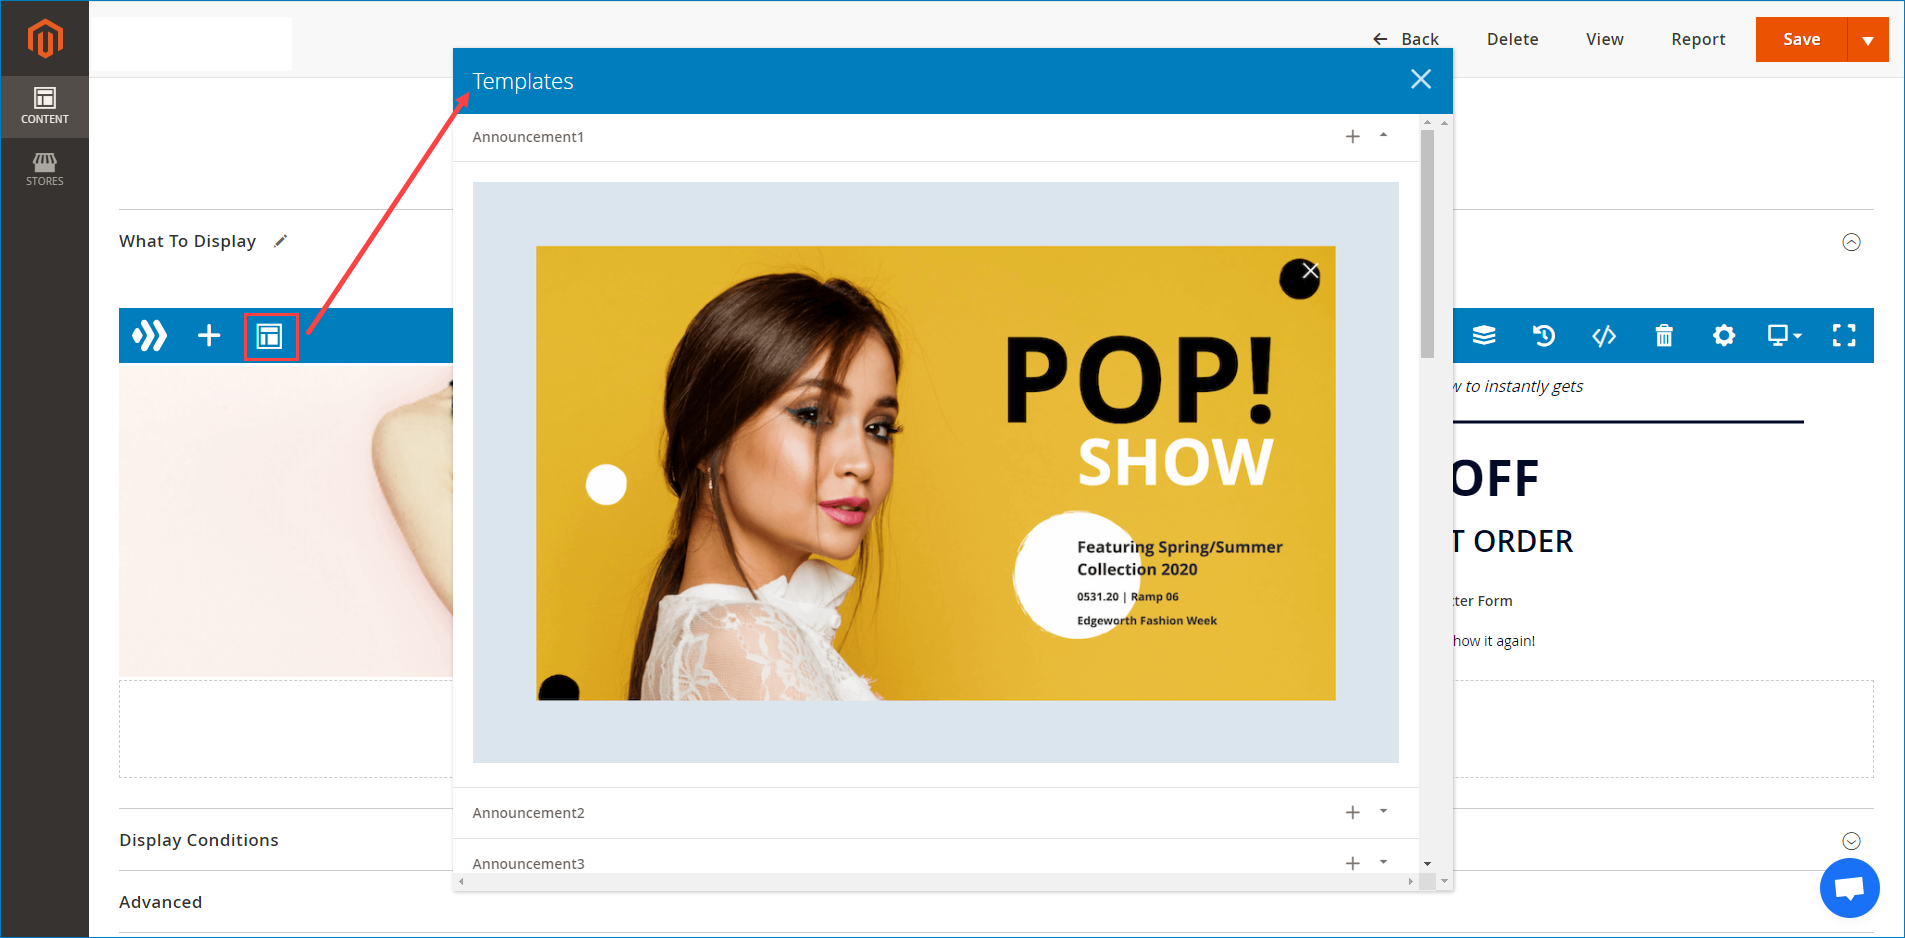Open the Stores sidebar item

(x=45, y=168)
